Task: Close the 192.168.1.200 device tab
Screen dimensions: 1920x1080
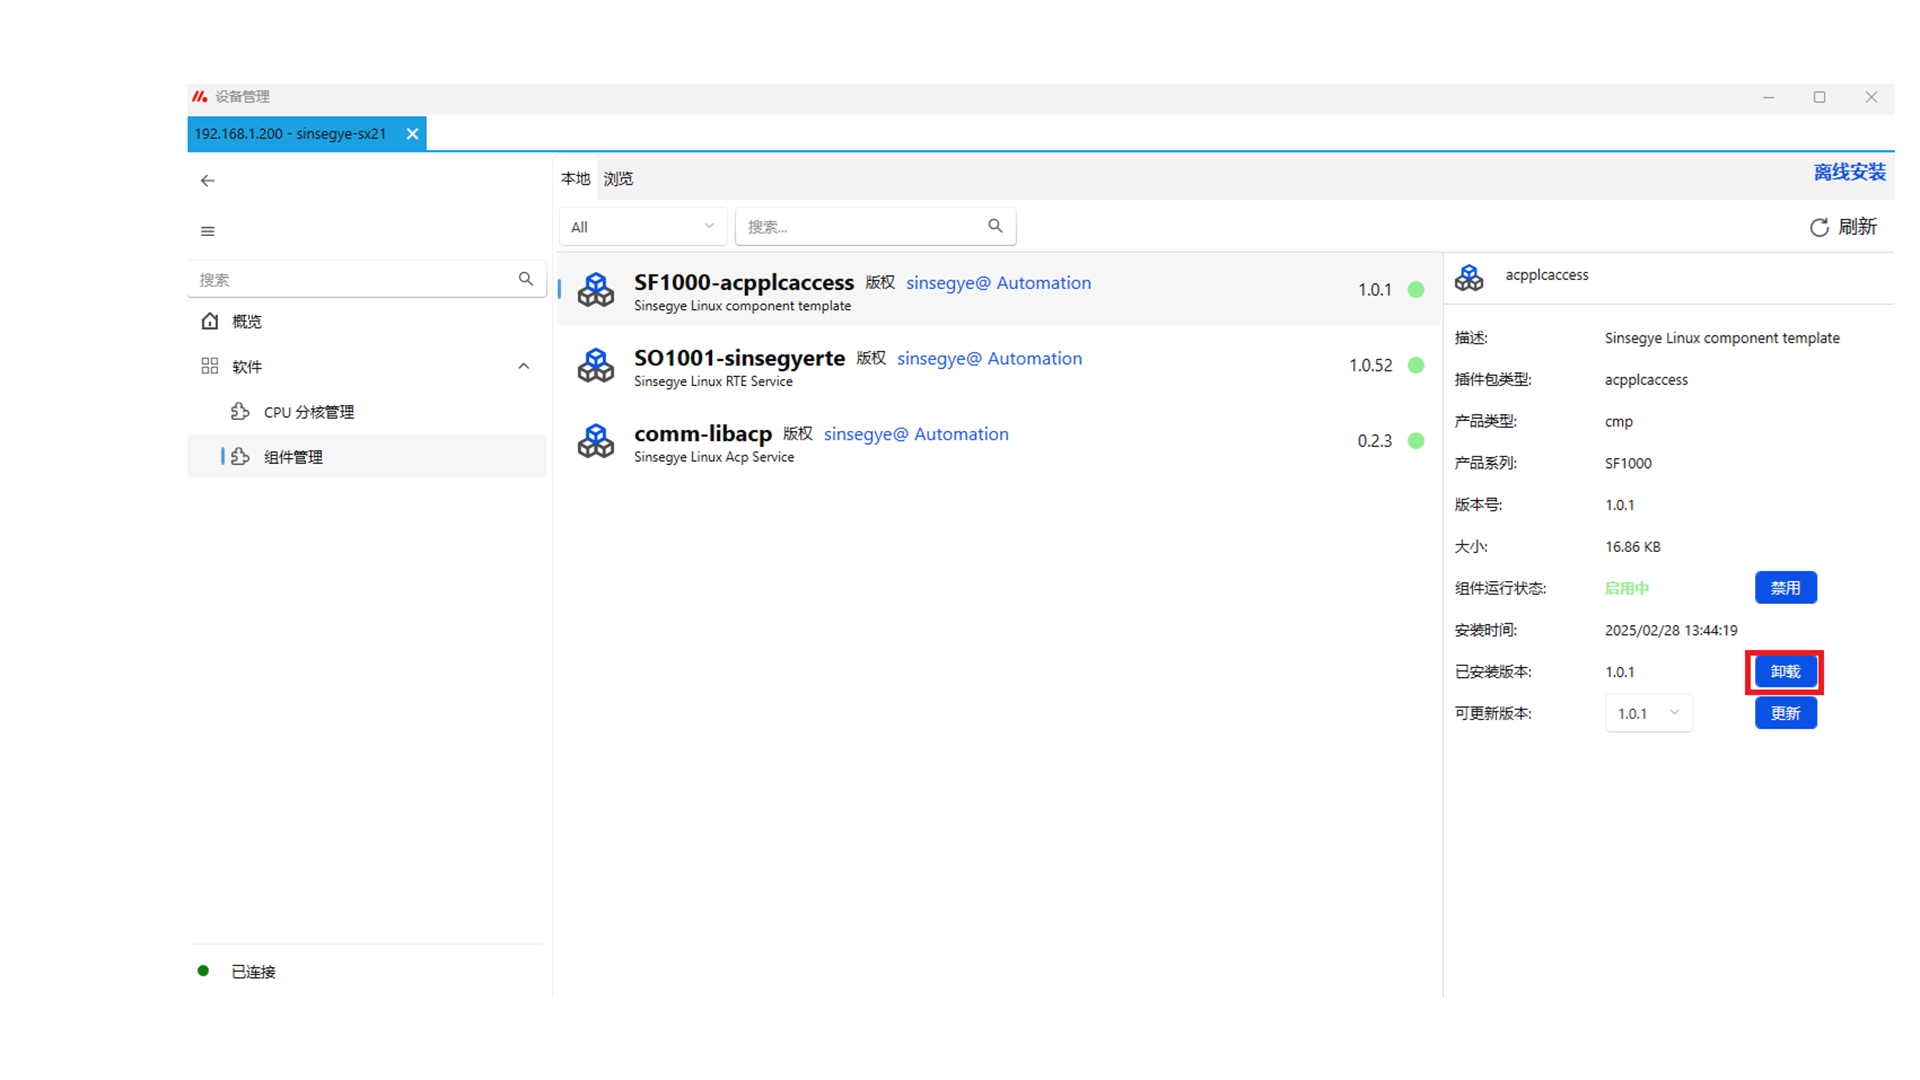Action: click(412, 134)
